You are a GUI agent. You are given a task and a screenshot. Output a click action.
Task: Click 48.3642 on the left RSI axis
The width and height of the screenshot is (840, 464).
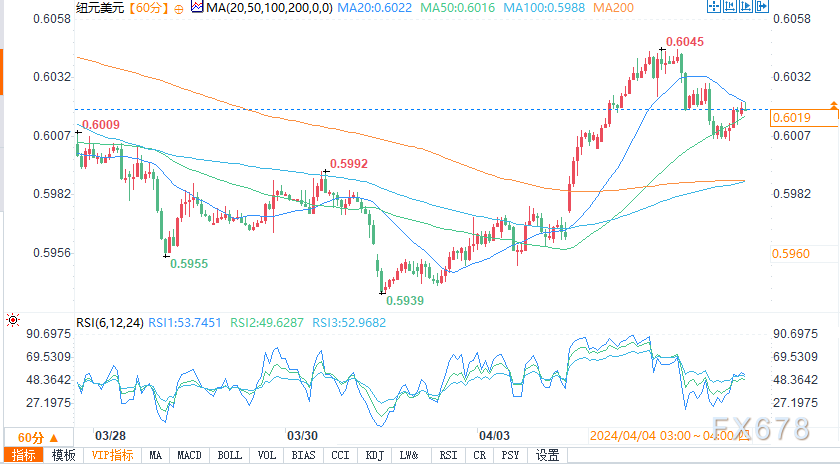[49, 380]
